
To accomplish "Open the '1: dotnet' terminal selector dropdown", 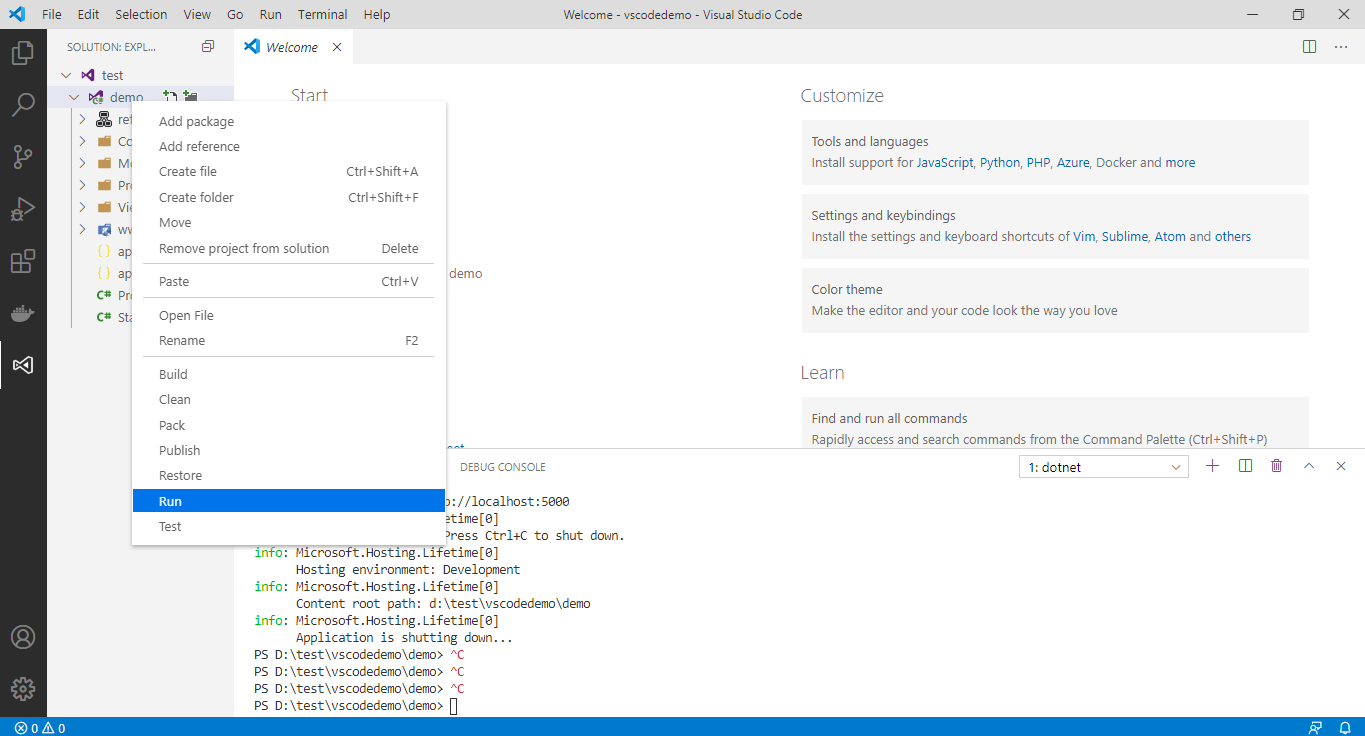I will (1104, 467).
